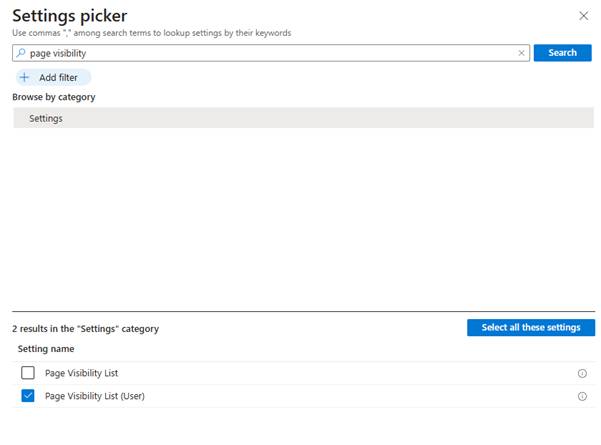Open info for Page Visibility List
Screen dimensions: 601x445
tap(582, 373)
